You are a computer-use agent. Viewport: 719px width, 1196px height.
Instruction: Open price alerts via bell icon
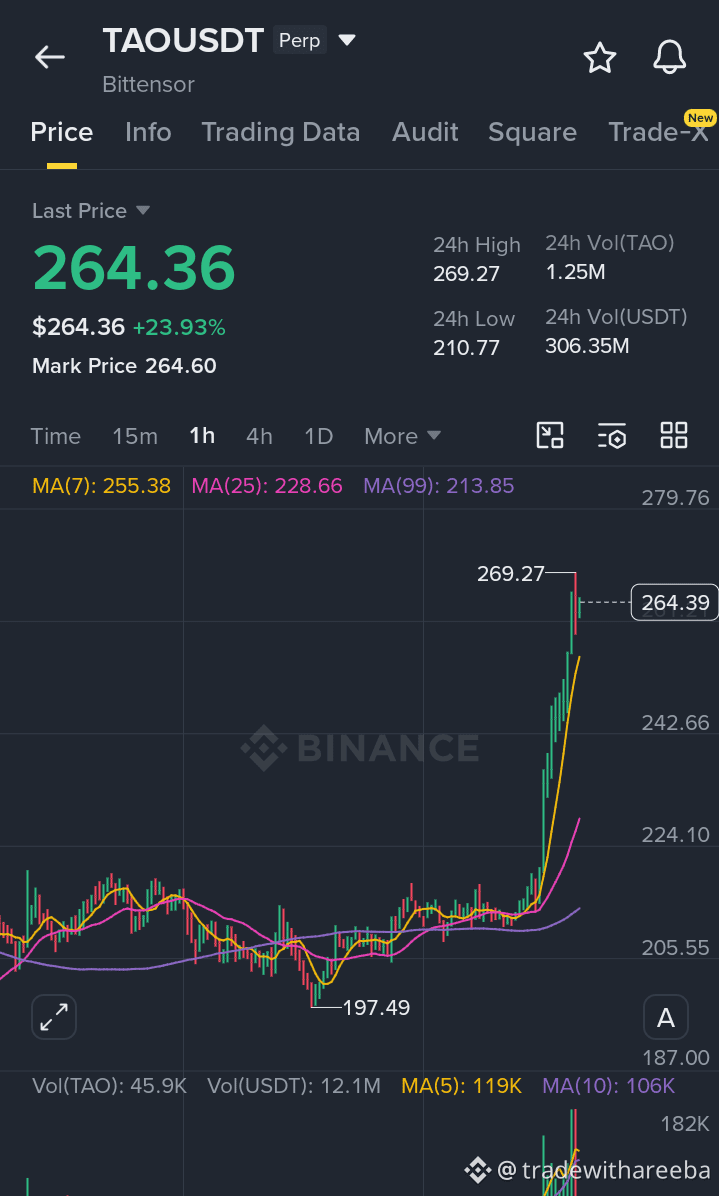(669, 57)
